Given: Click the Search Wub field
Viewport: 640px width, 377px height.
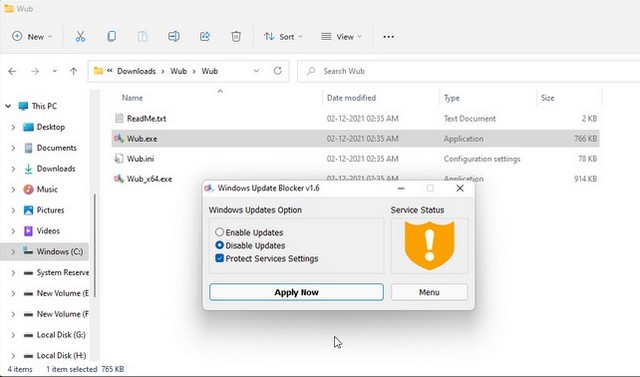Looking at the screenshot, I should coord(469,71).
